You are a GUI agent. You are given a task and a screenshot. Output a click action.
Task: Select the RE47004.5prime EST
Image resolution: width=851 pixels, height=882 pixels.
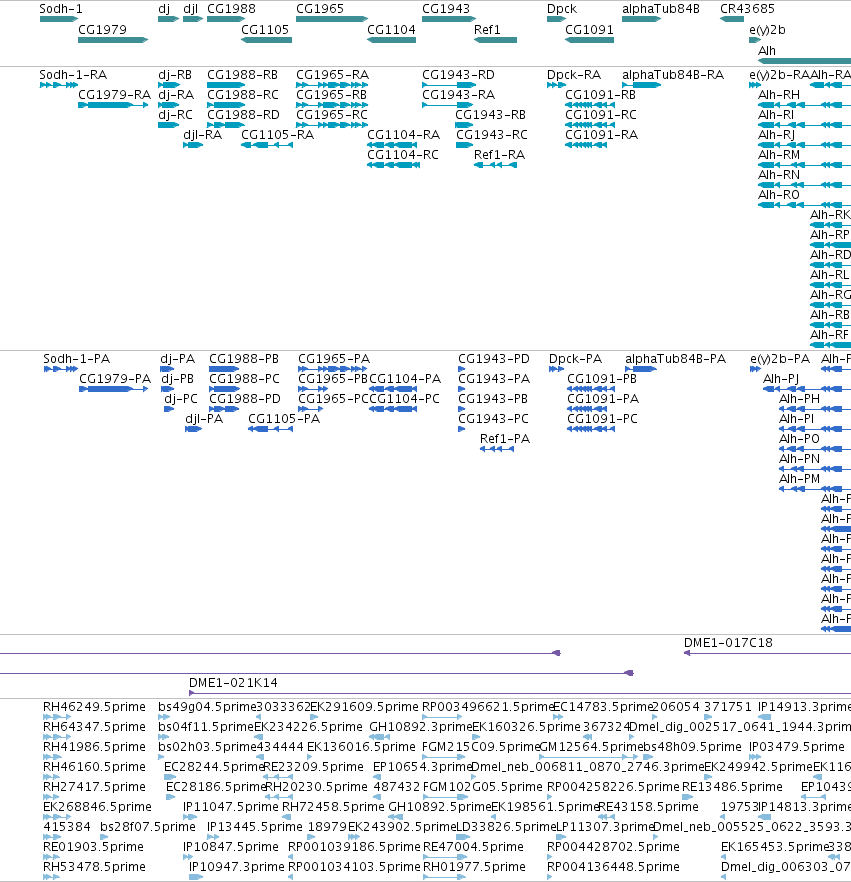[x=447, y=857]
